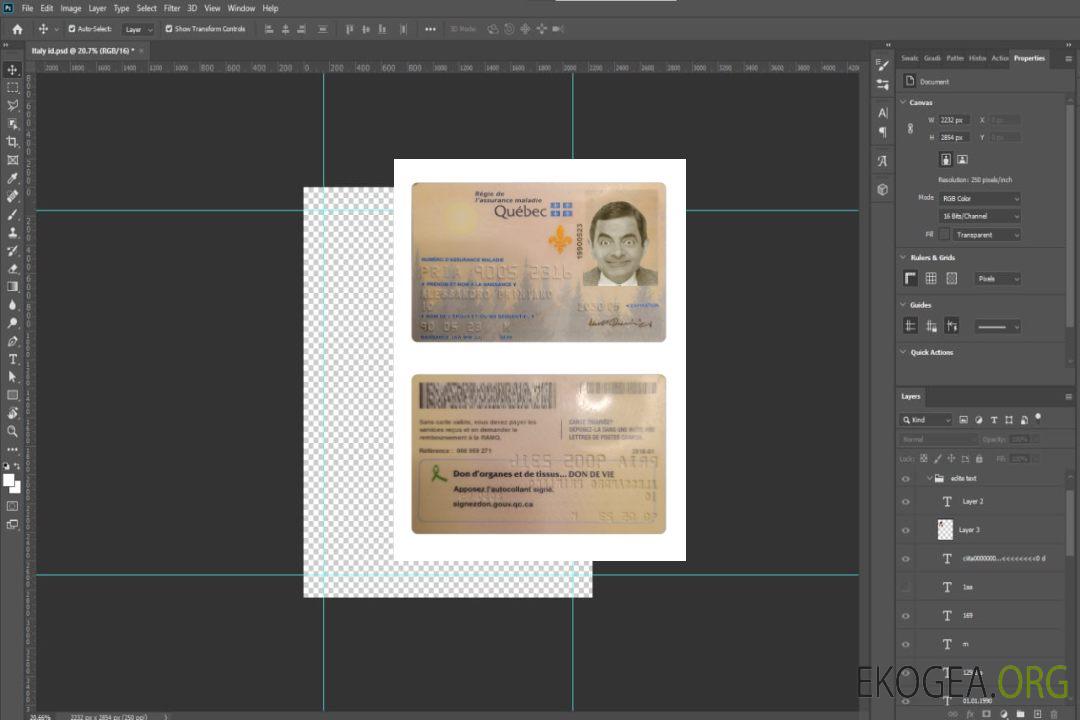Select the Crop tool
The image size is (1080, 720).
(13, 142)
